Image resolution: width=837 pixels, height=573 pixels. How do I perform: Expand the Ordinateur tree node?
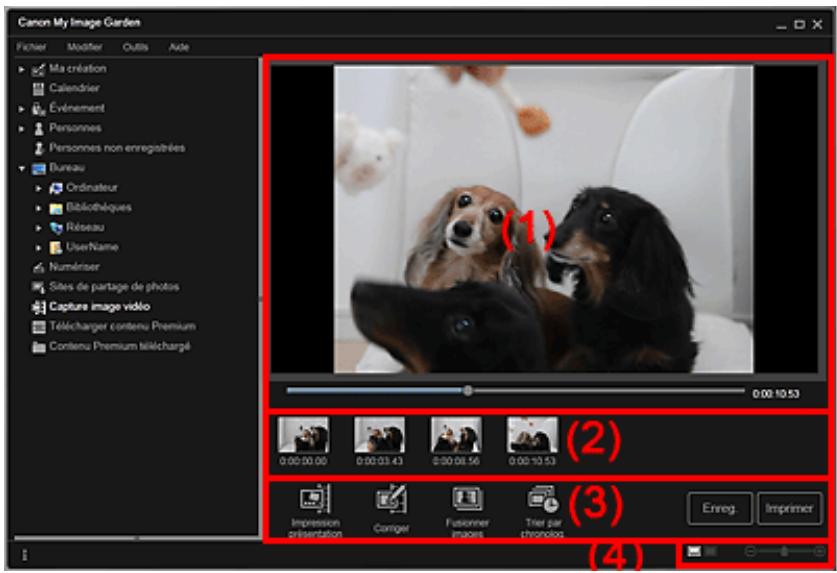tap(38, 189)
